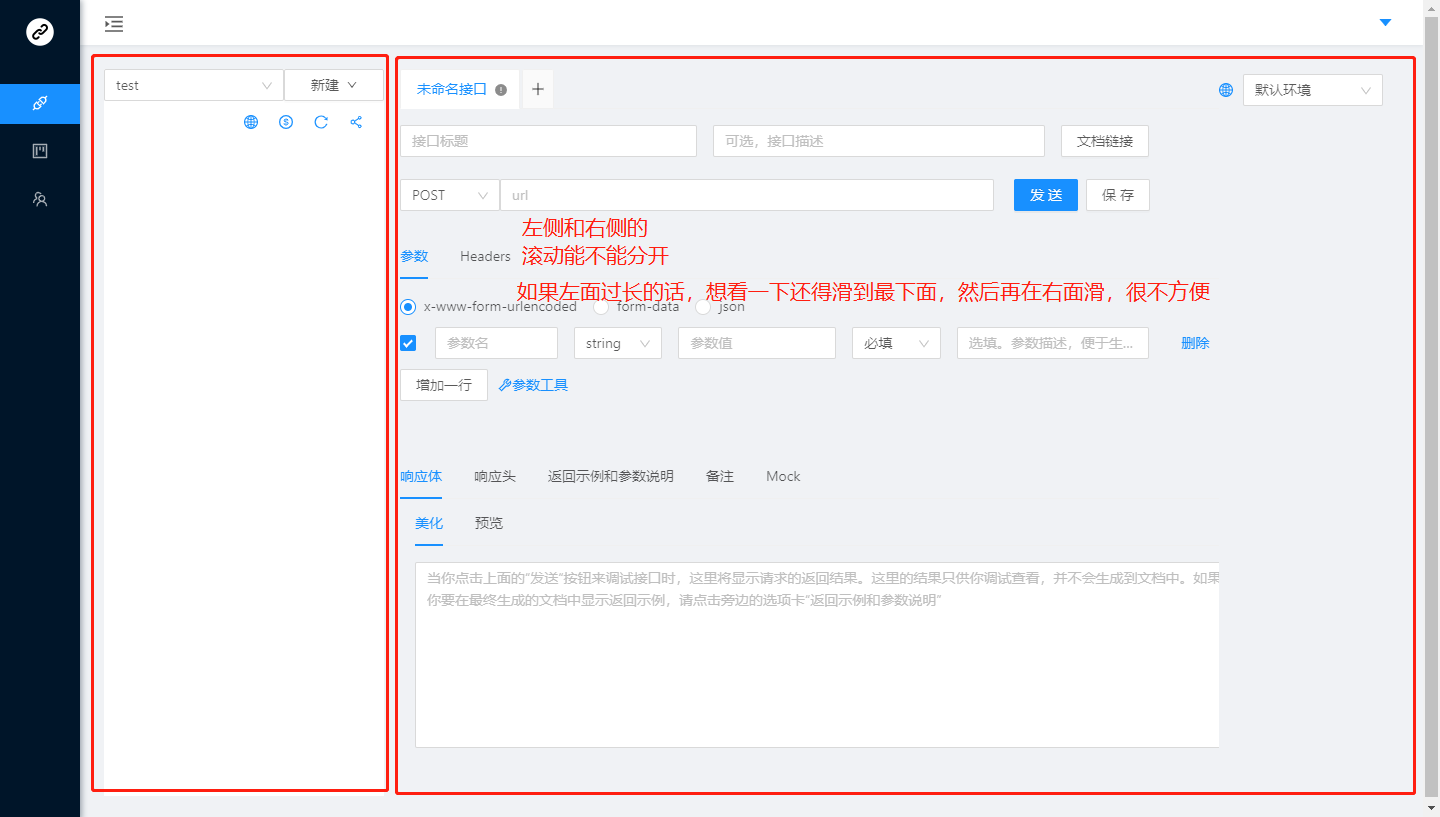Select the form-data radio option

pos(601,307)
